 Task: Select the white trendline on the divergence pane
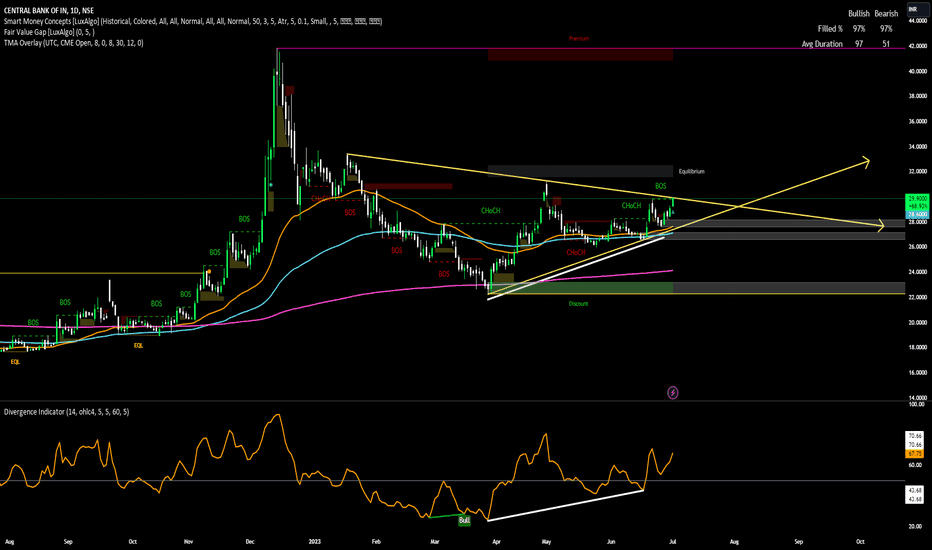tap(565, 505)
